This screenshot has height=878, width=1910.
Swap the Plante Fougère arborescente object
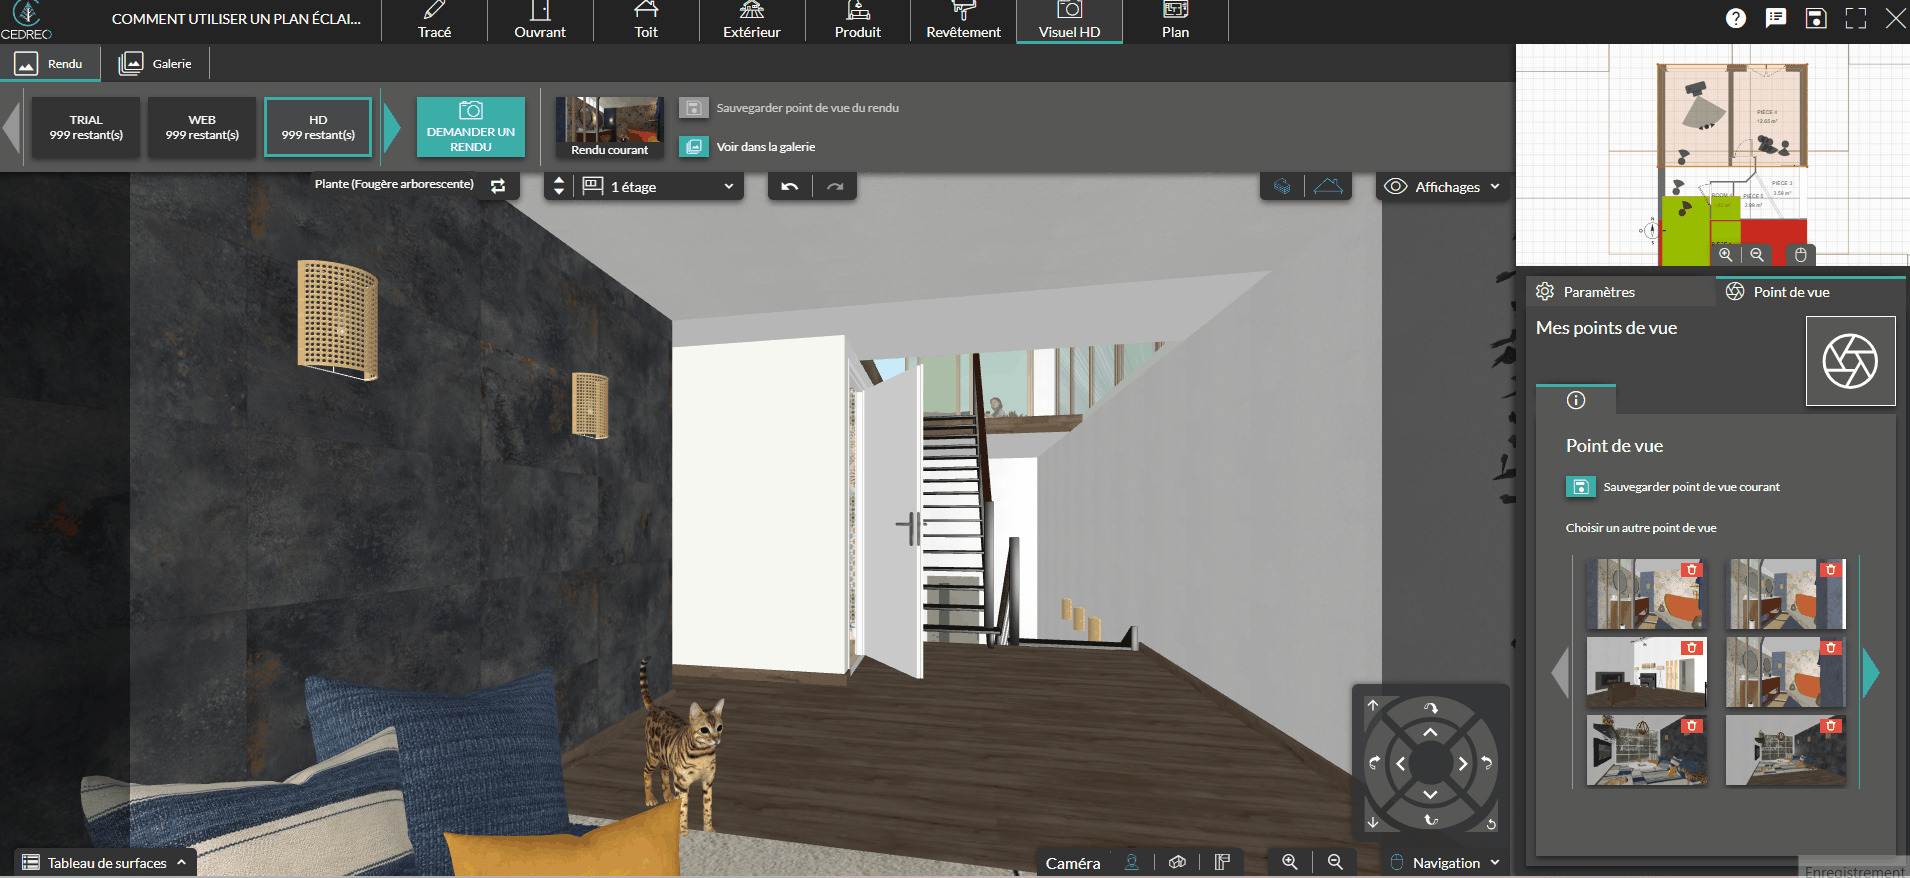(x=498, y=186)
